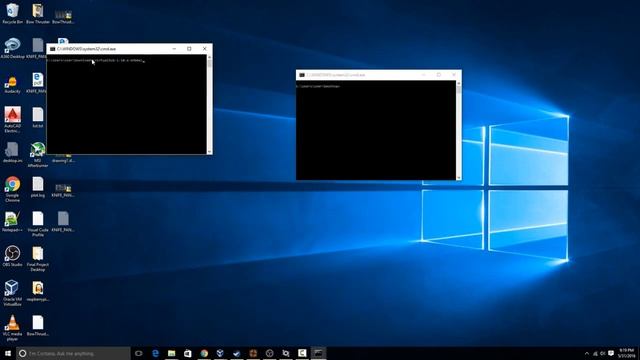
Task: Select the raspberrypi desktop icon
Action: click(38, 291)
